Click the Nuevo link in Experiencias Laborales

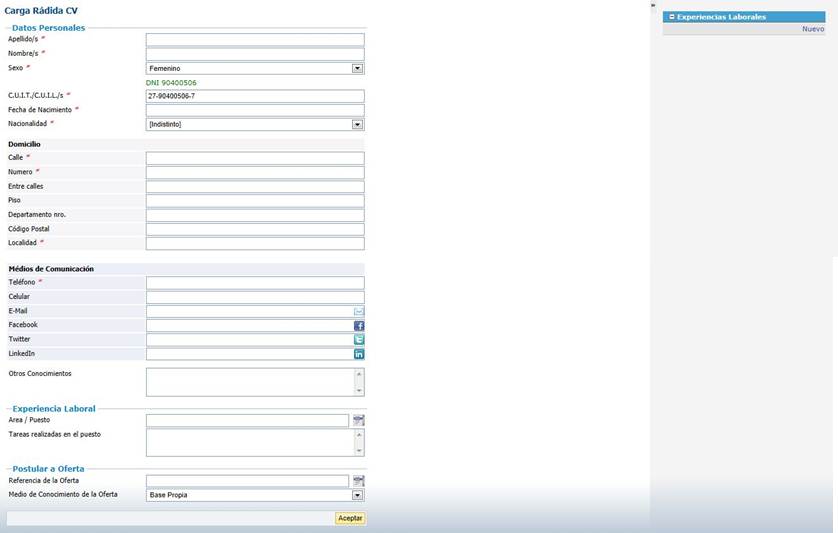pos(812,30)
